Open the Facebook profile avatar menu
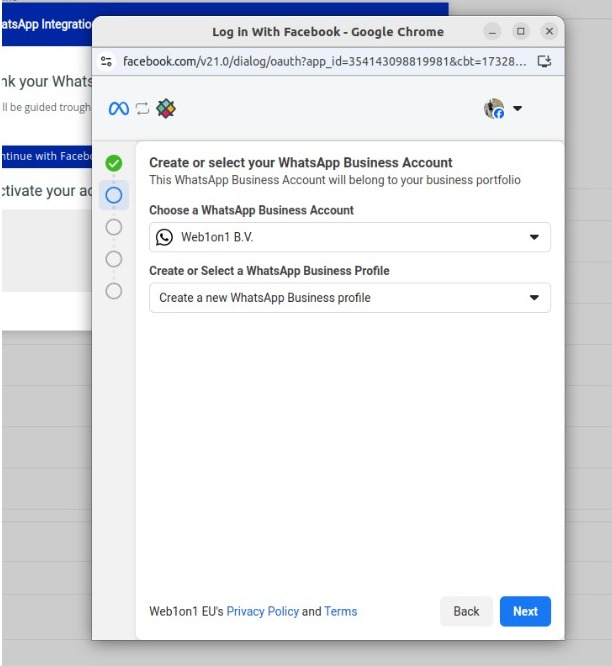Screen dimensions: 612x666 (494, 109)
